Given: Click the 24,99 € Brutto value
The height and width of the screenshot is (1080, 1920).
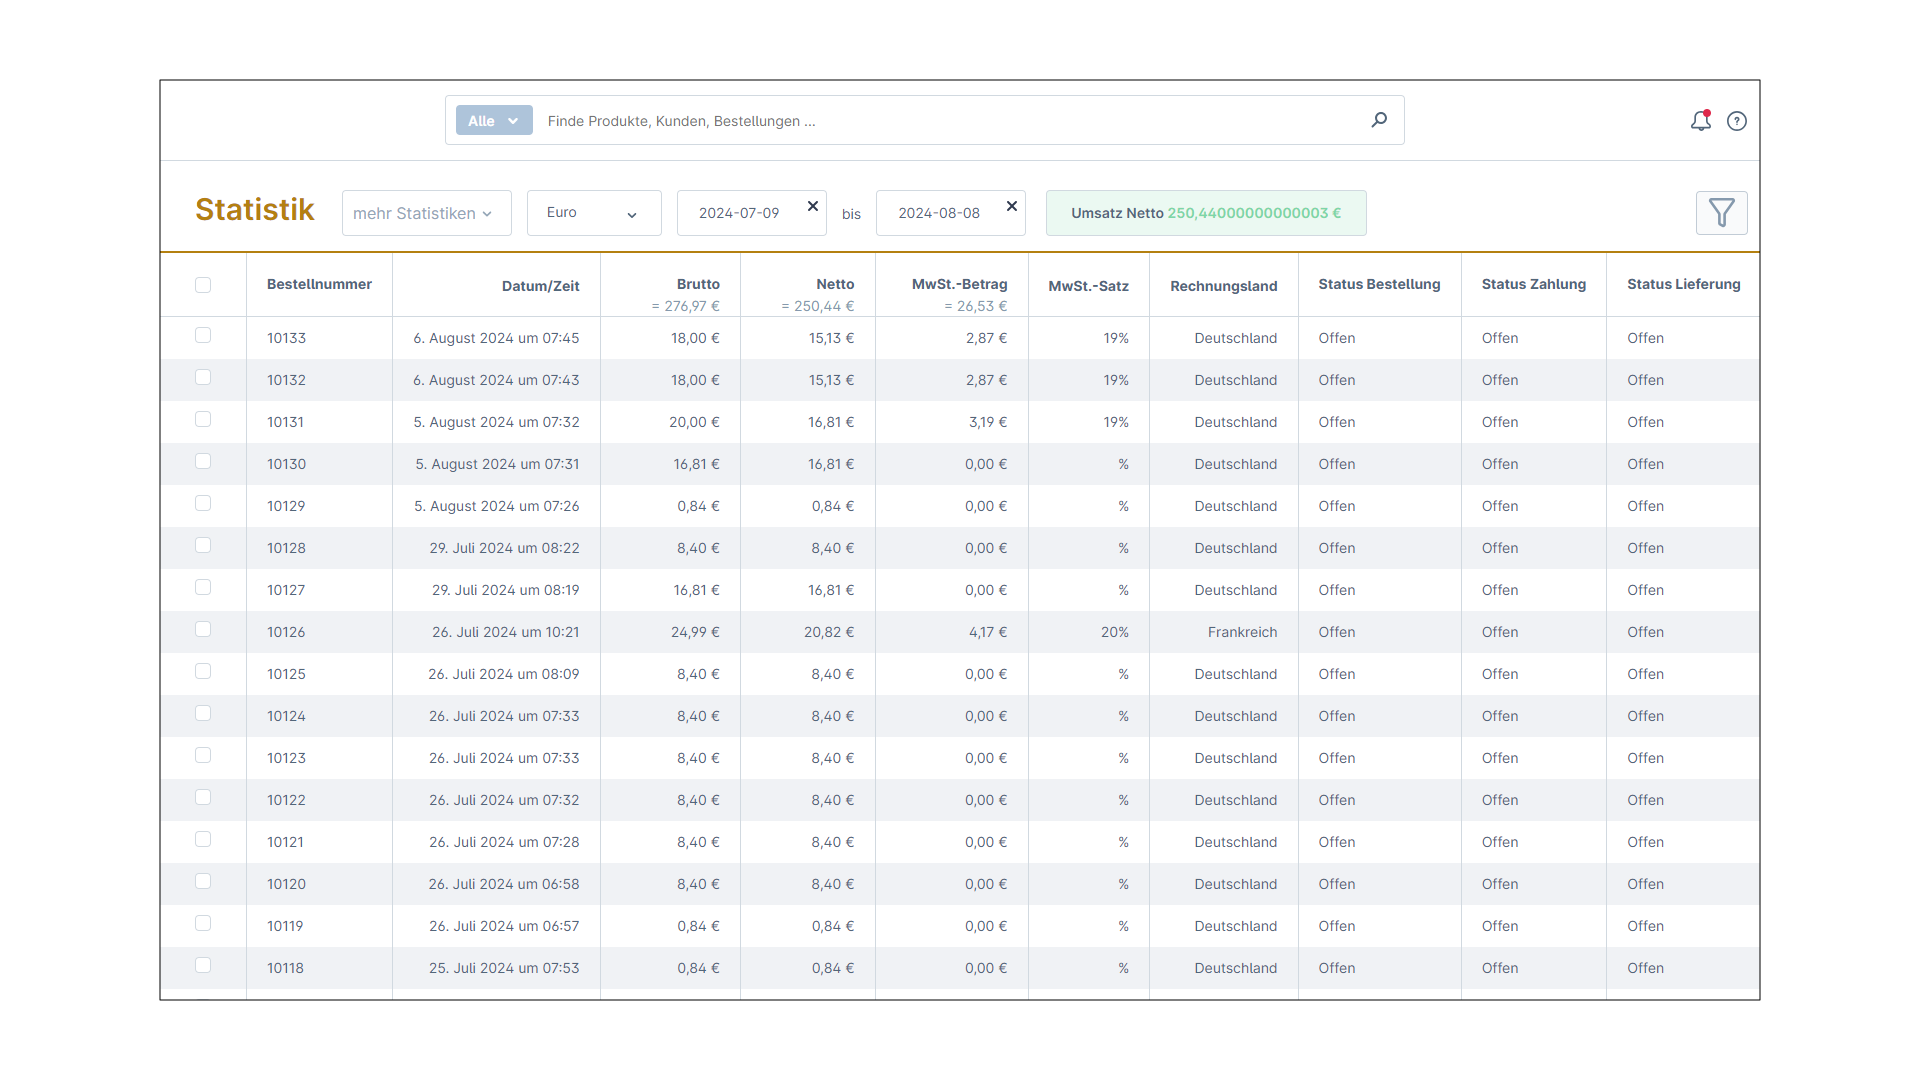Looking at the screenshot, I should click(x=695, y=632).
